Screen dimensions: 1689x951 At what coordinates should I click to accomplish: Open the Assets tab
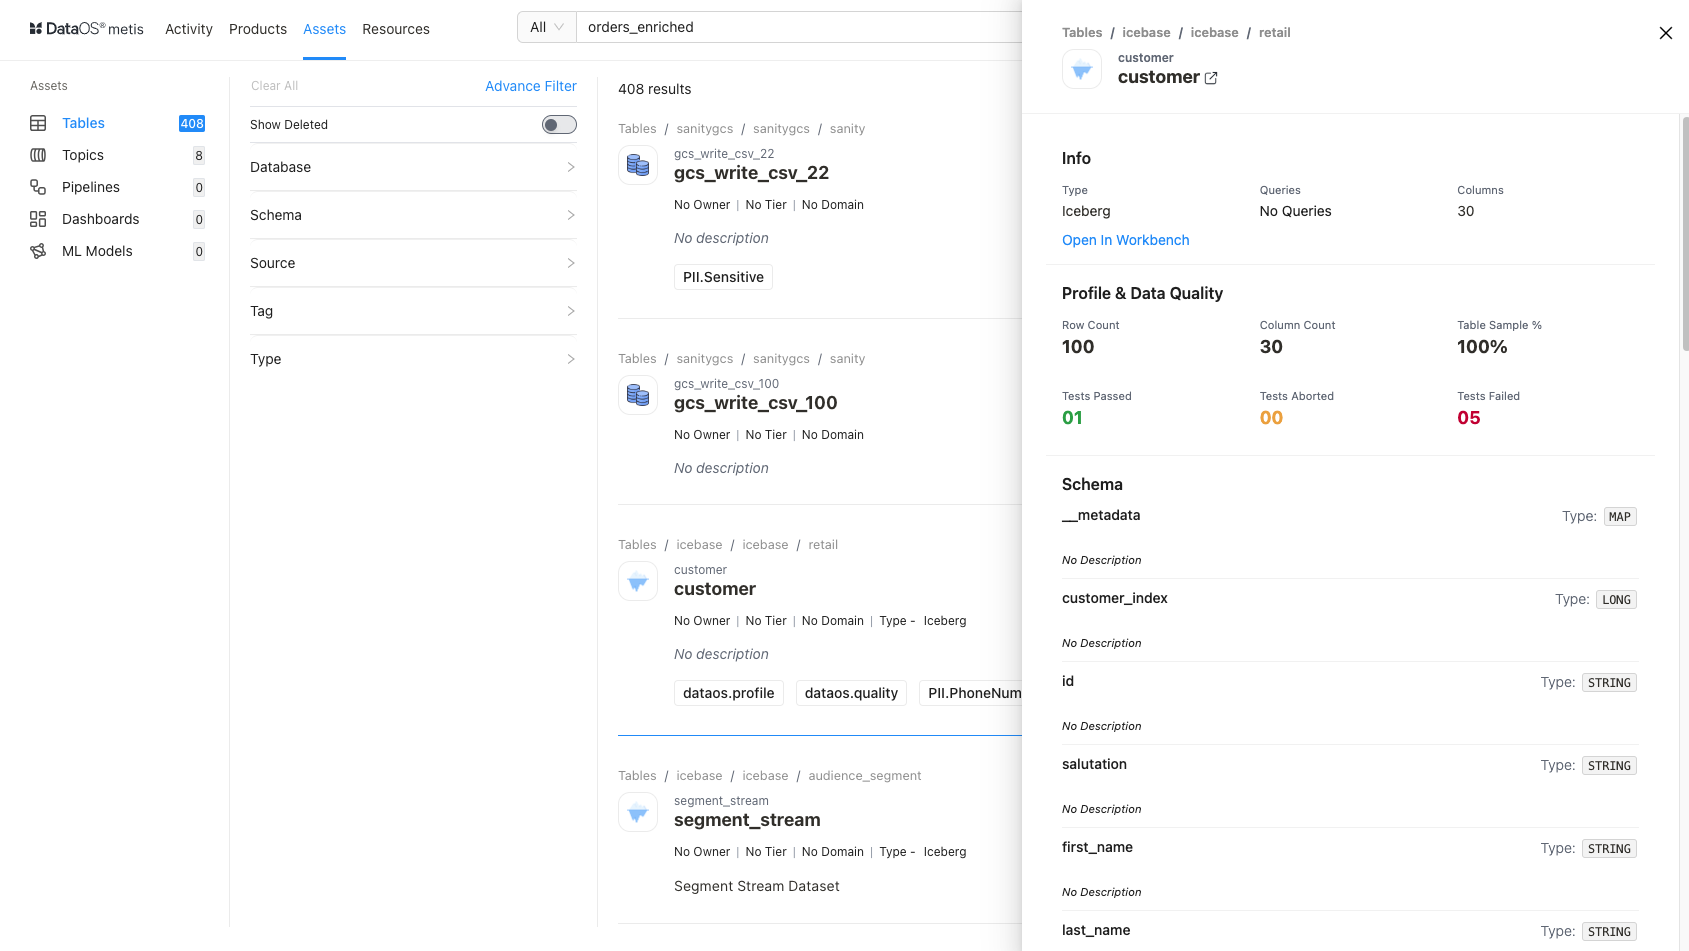point(325,29)
